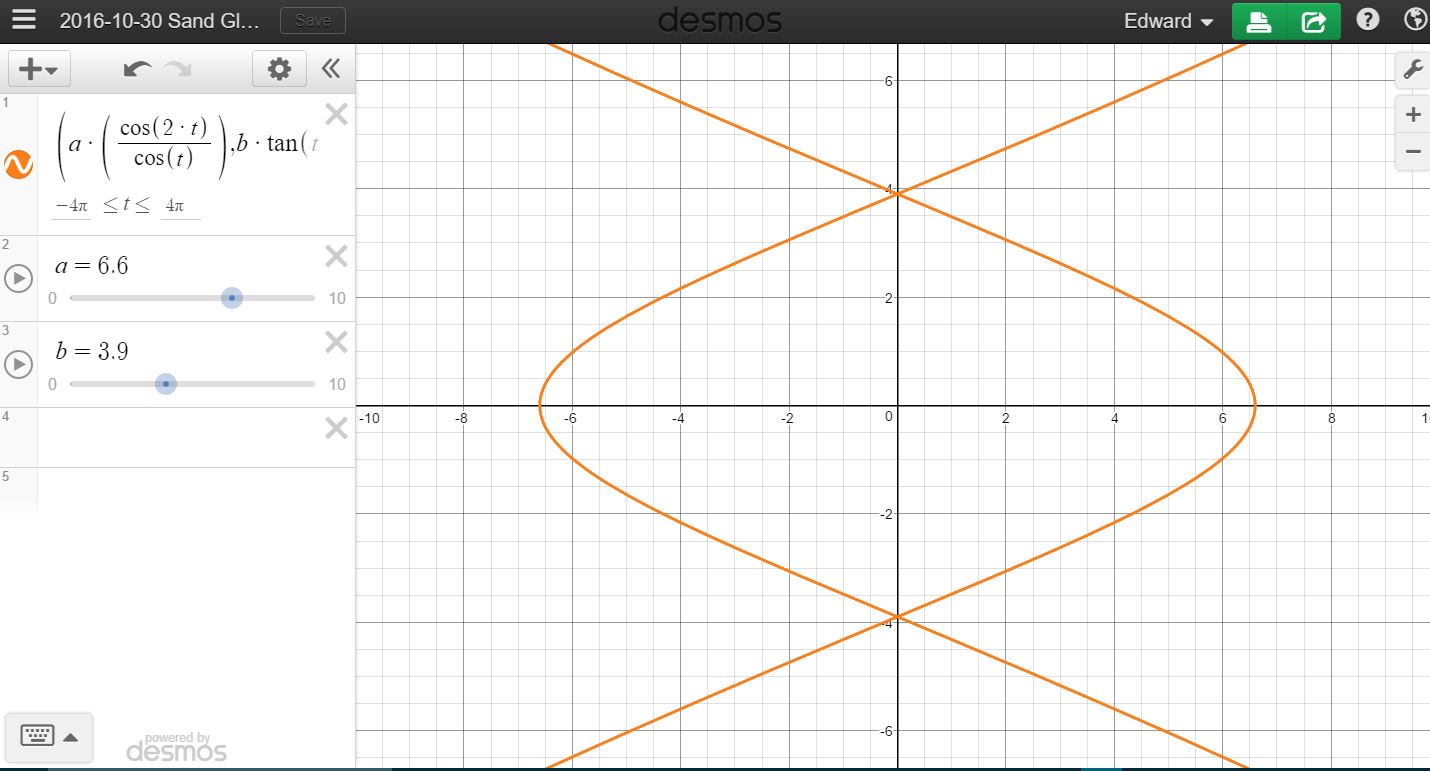Click the desmos logo
The height and width of the screenshot is (771, 1430).
tap(719, 19)
